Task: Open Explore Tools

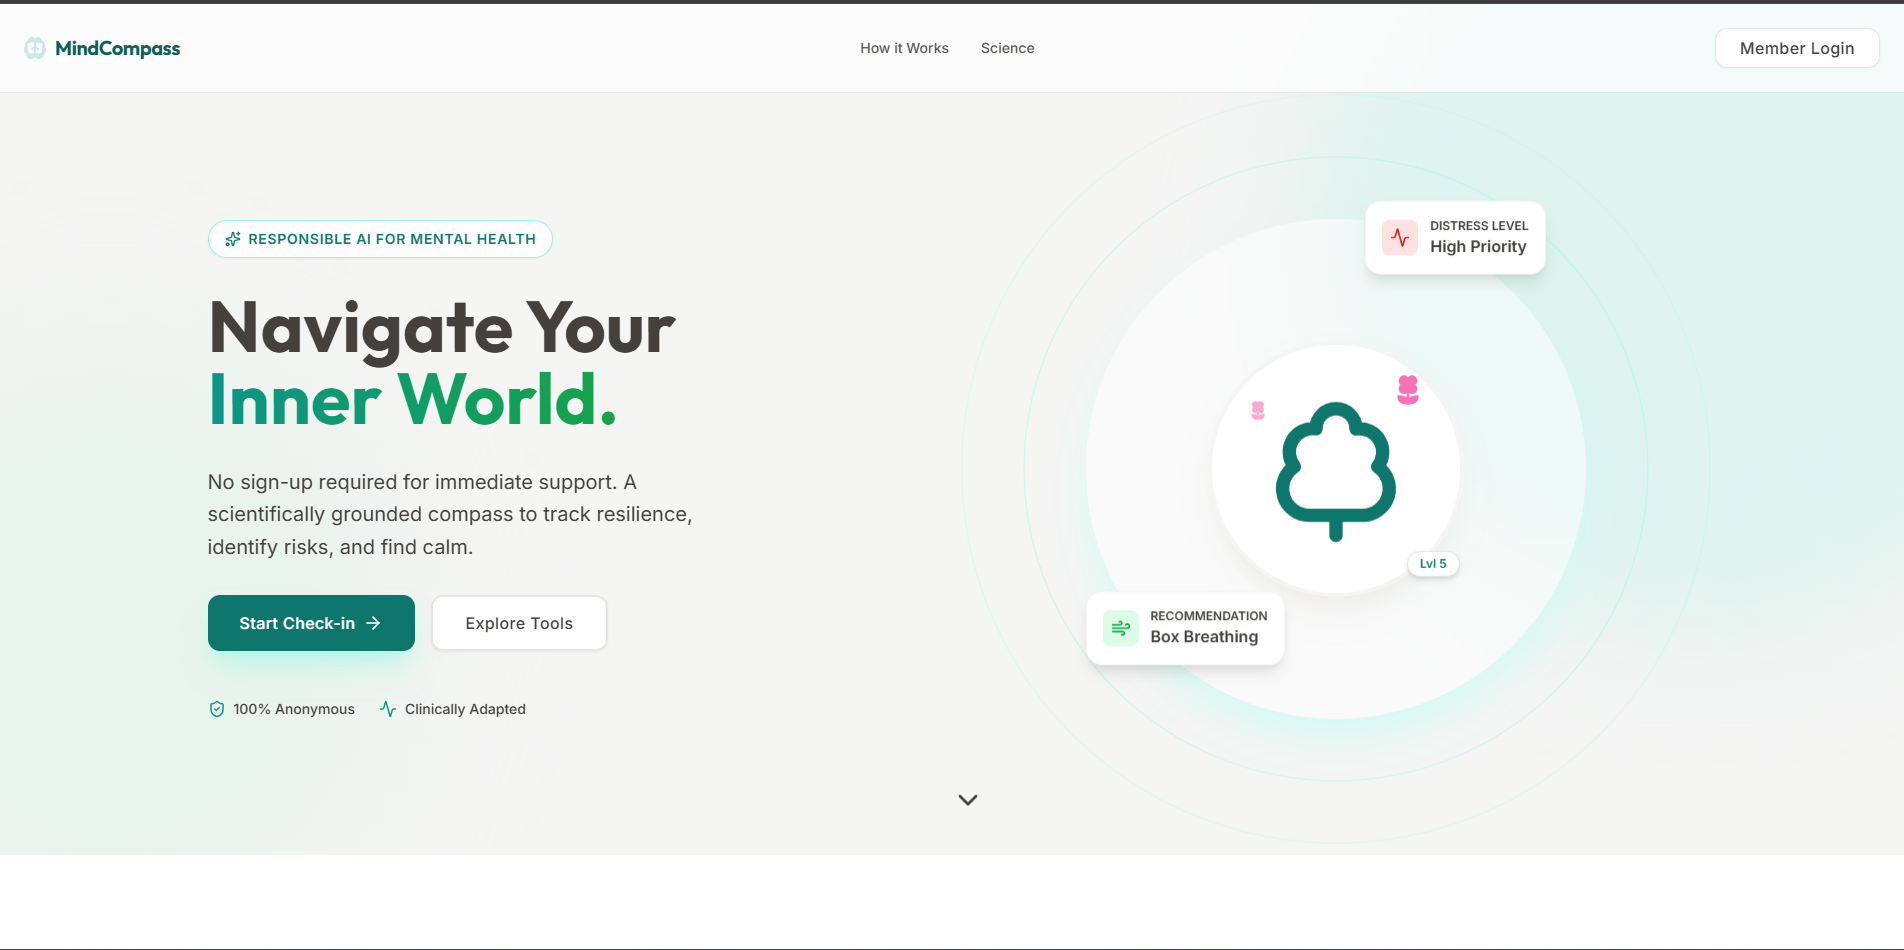Action: point(518,623)
